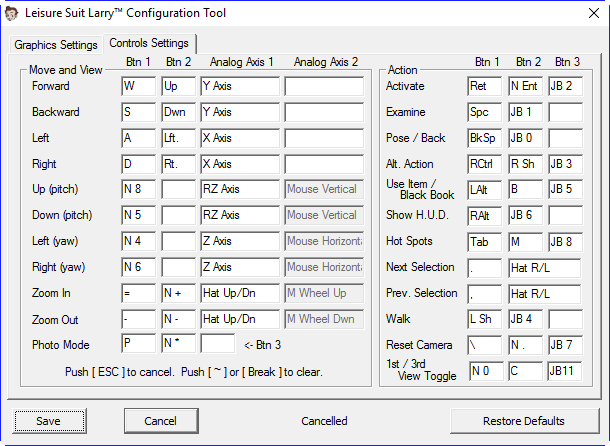Select Walk Btn 1 field showing L Sh
The width and height of the screenshot is (610, 446).
point(484,319)
